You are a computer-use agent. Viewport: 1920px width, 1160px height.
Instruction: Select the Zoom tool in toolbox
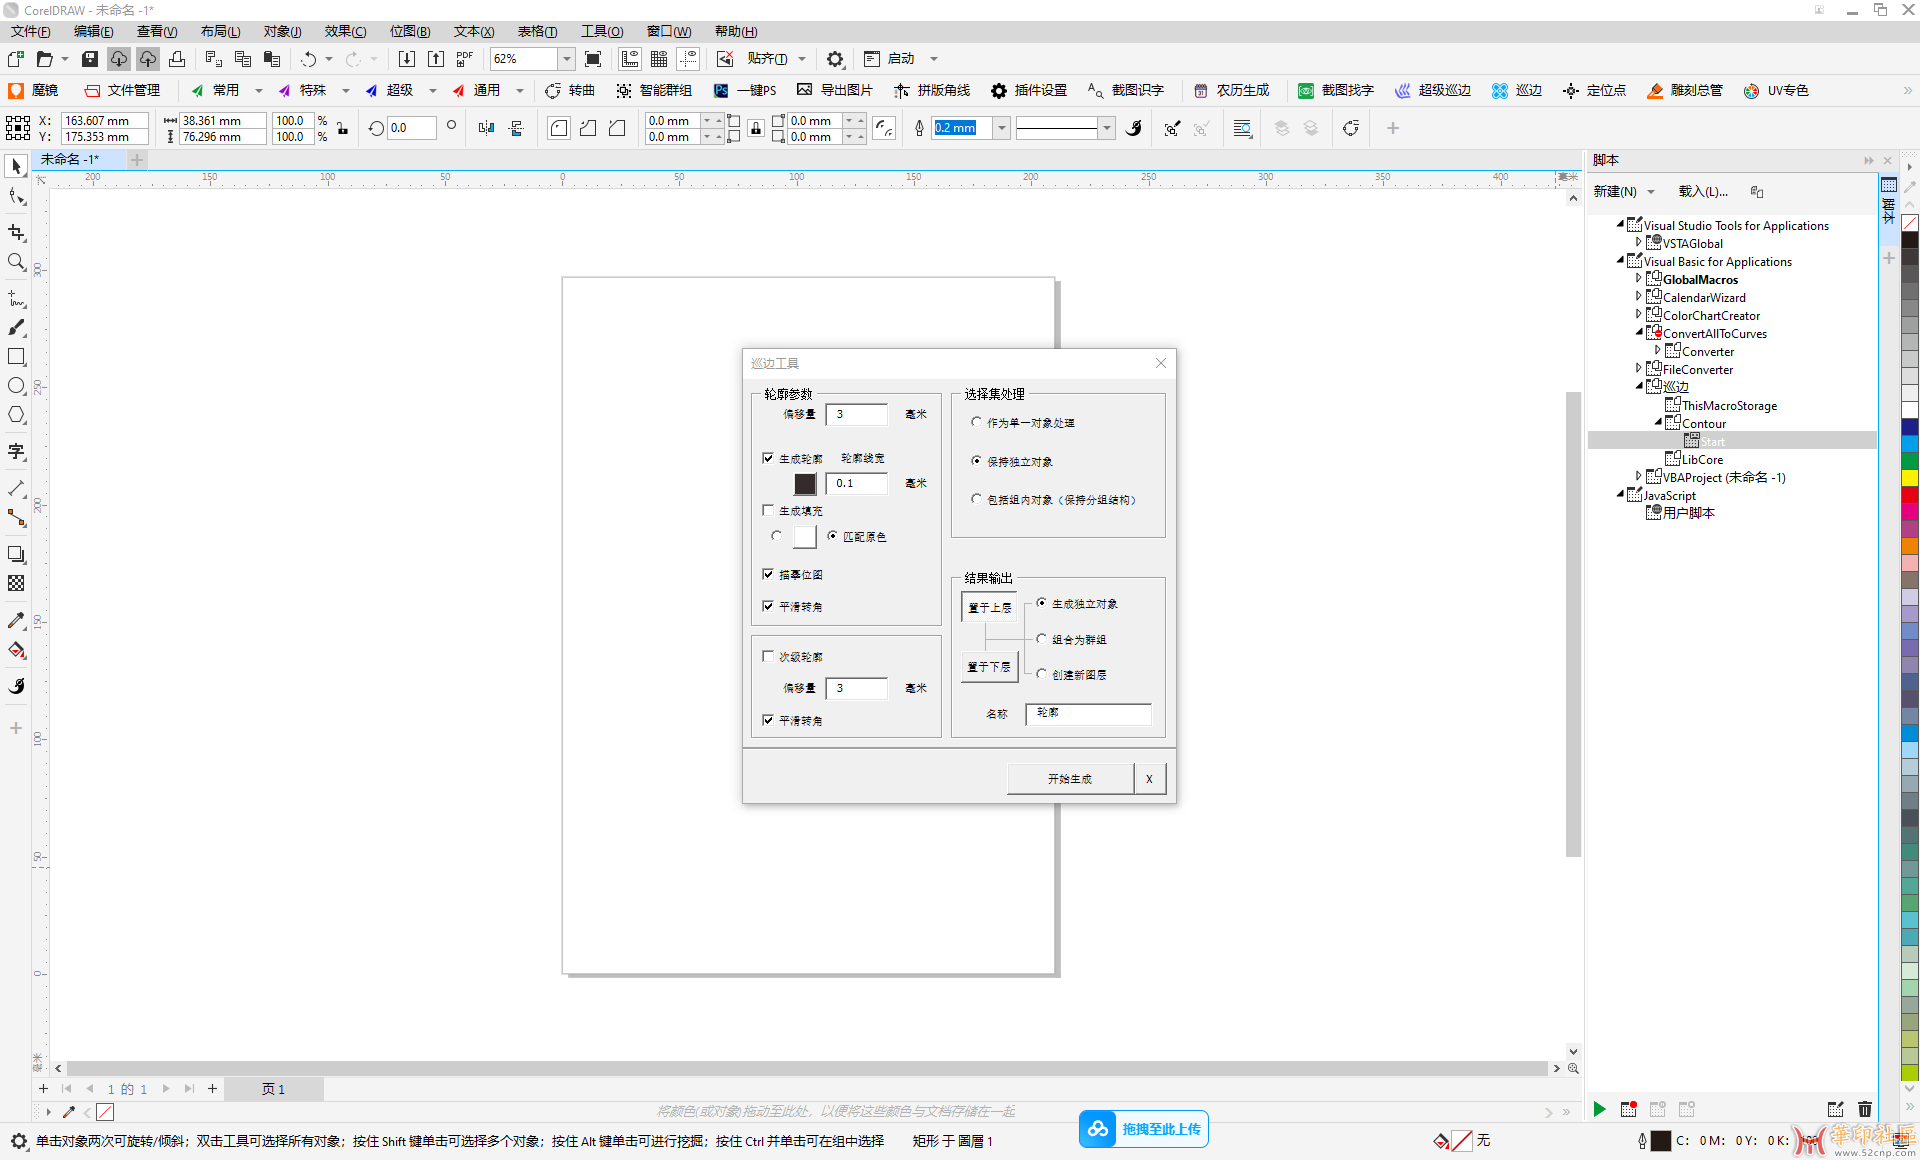[x=16, y=262]
